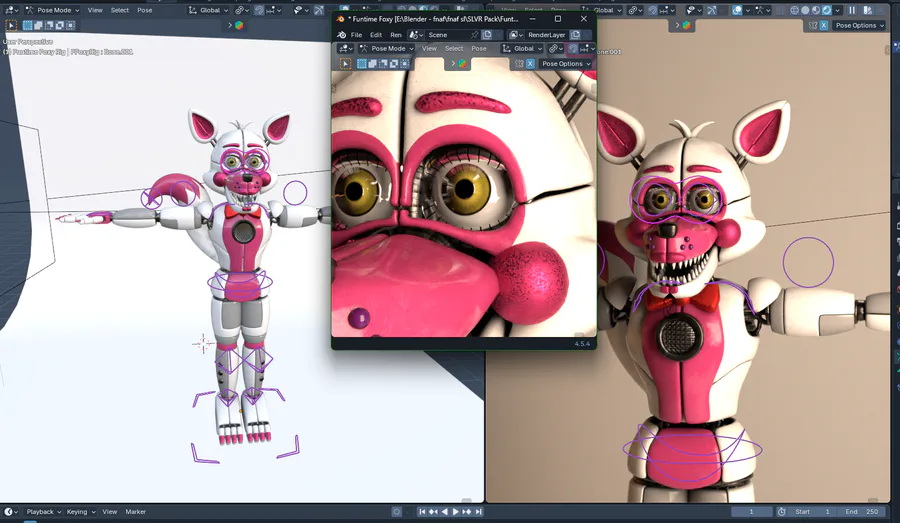Select tweak tool icon in floating window
Image resolution: width=900 pixels, height=523 pixels.
(345, 64)
